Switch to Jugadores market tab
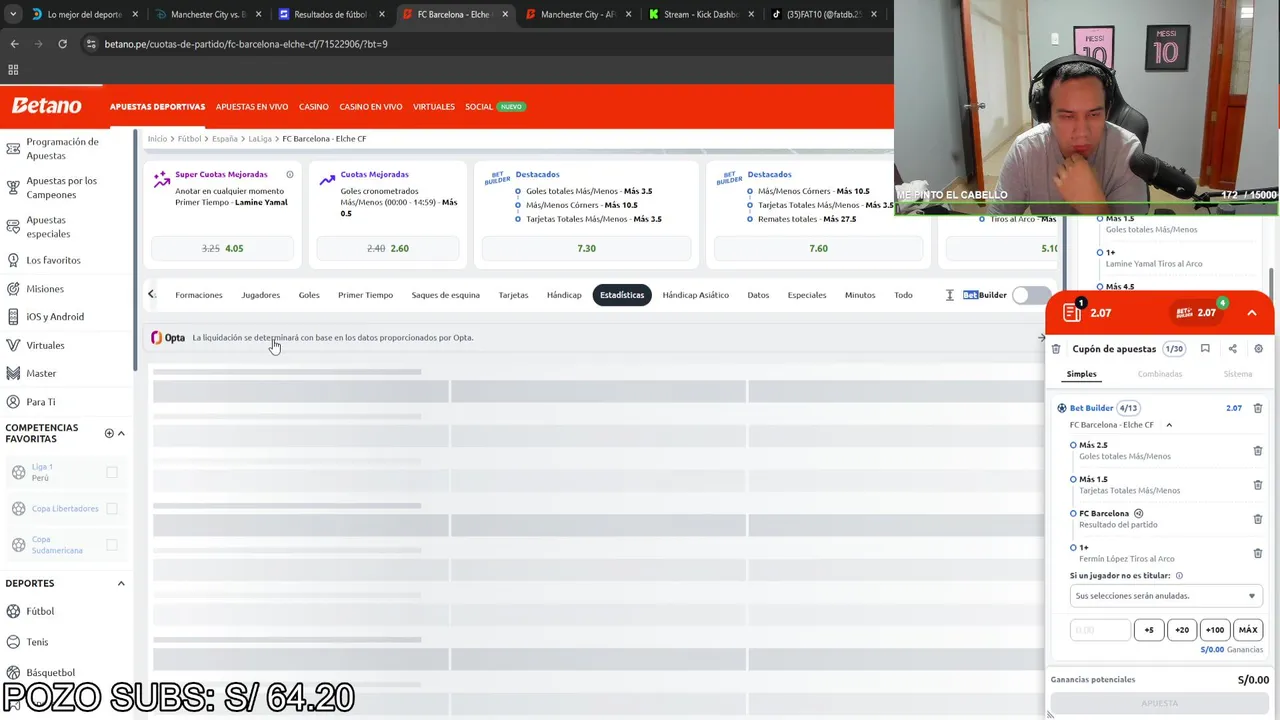 (x=260, y=295)
